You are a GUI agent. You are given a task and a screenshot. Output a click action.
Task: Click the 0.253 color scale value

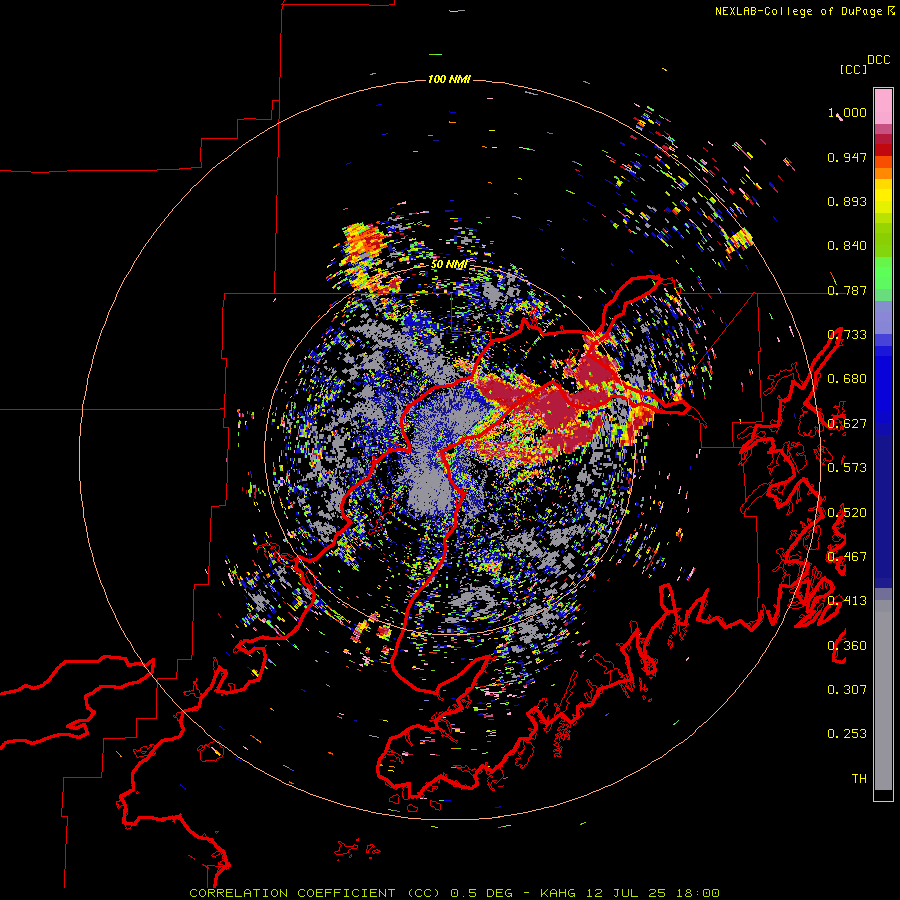coord(847,734)
